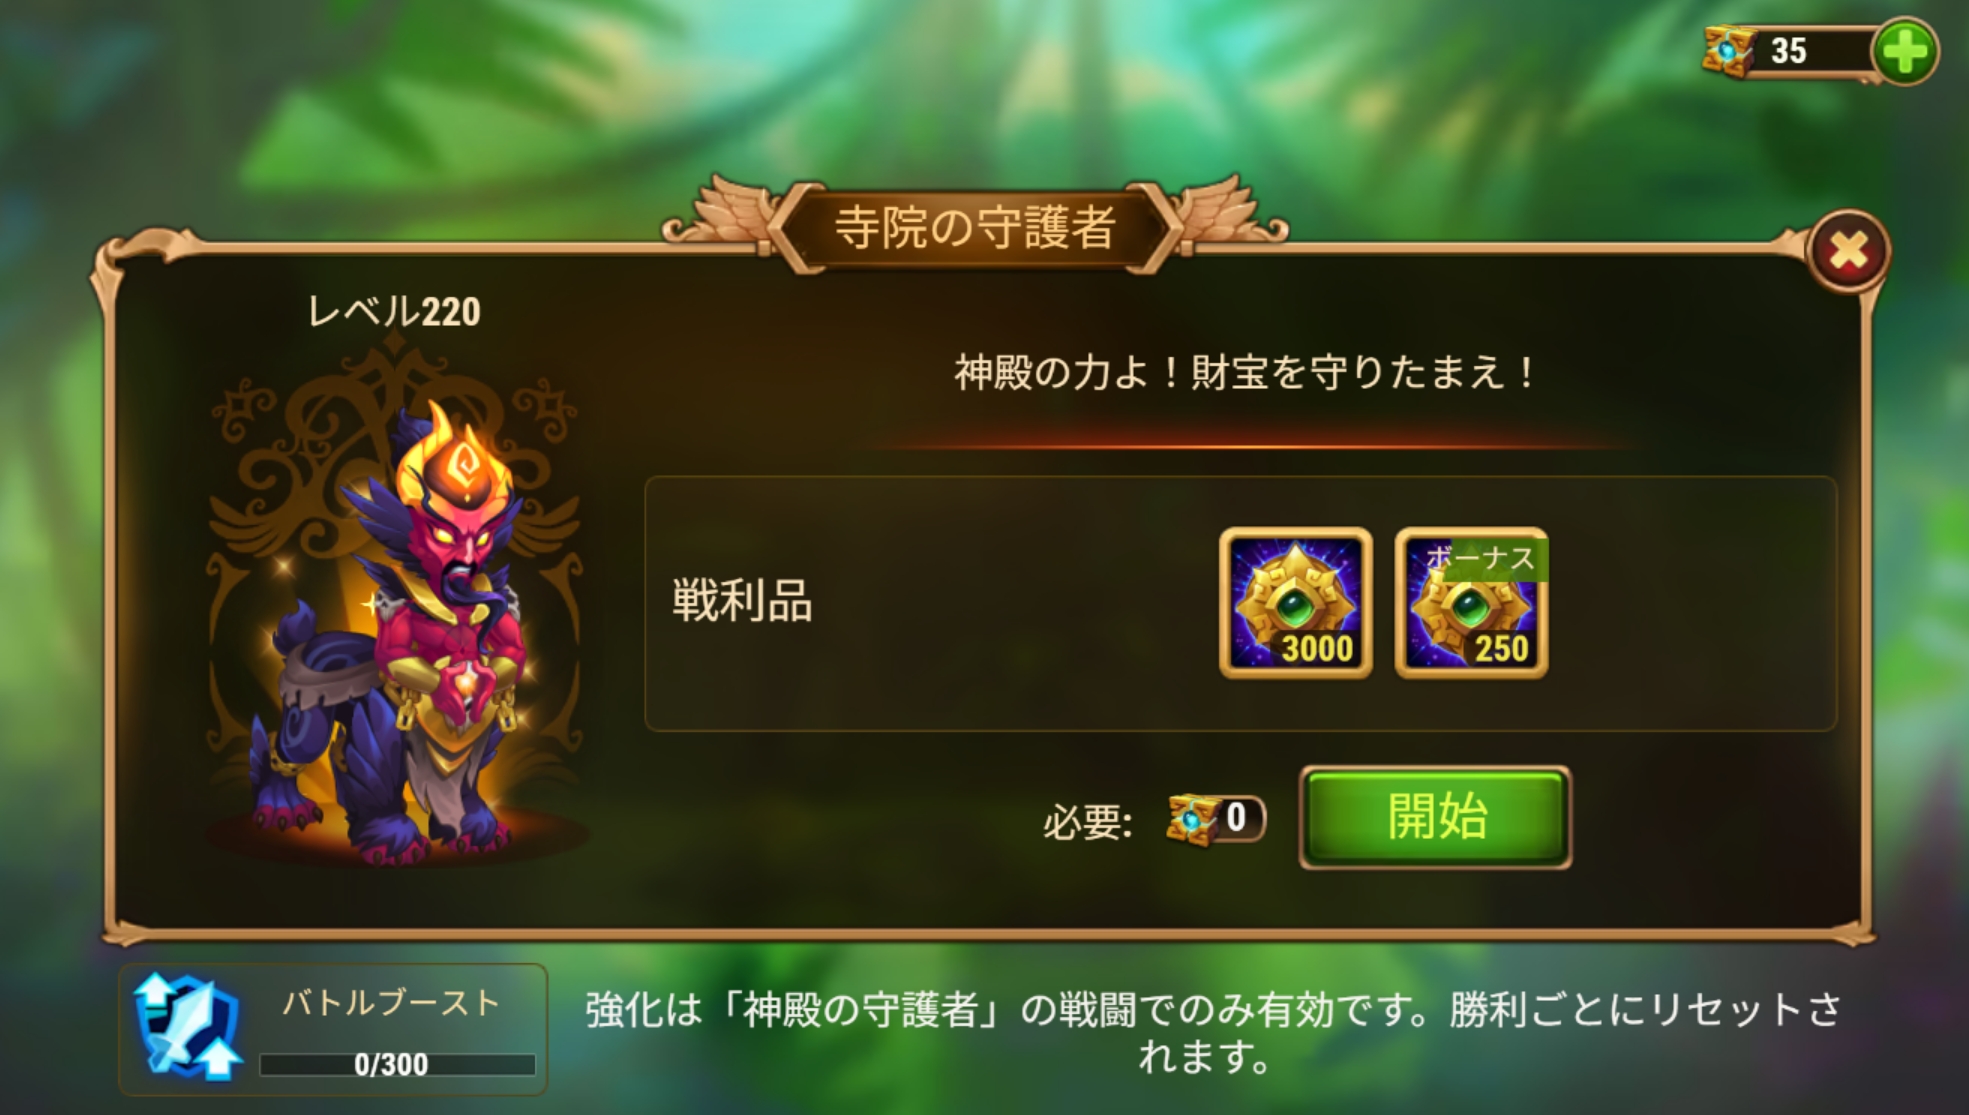Viewport: 1969px width, 1115px height.
Task: Open the バトルブースト battle boost icon
Action: [188, 1028]
